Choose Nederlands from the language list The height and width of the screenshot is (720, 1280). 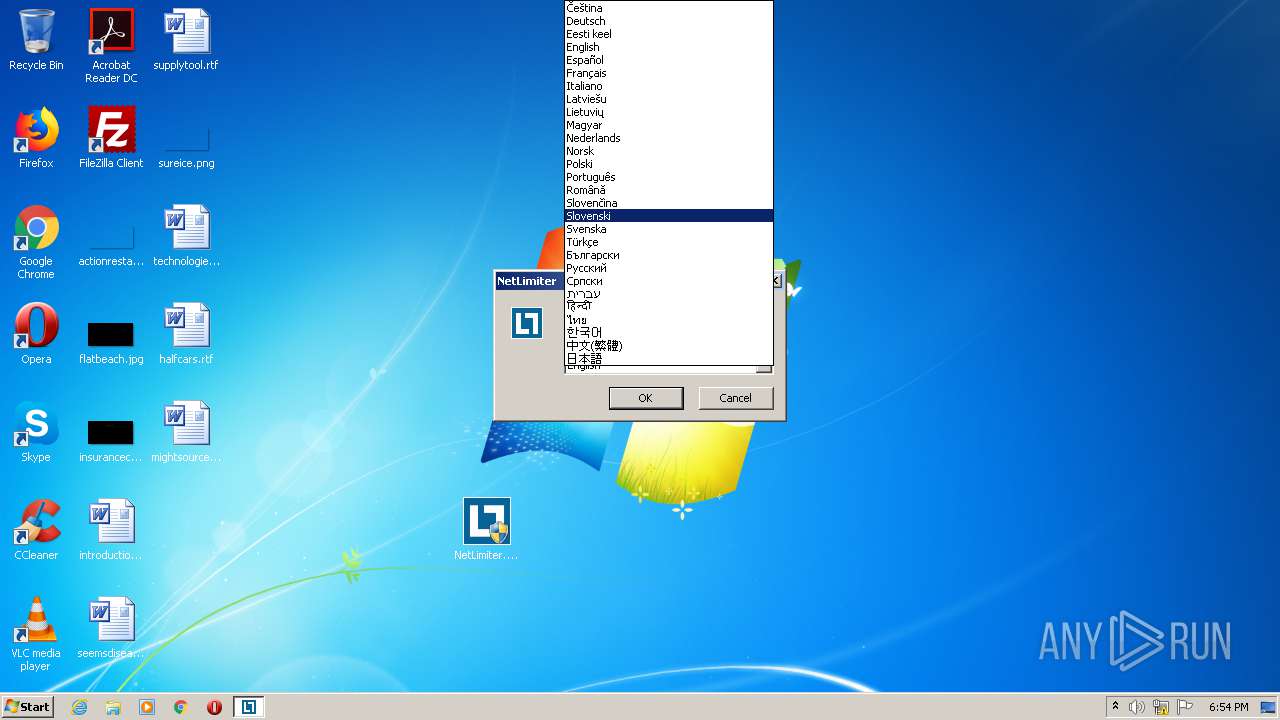point(669,138)
